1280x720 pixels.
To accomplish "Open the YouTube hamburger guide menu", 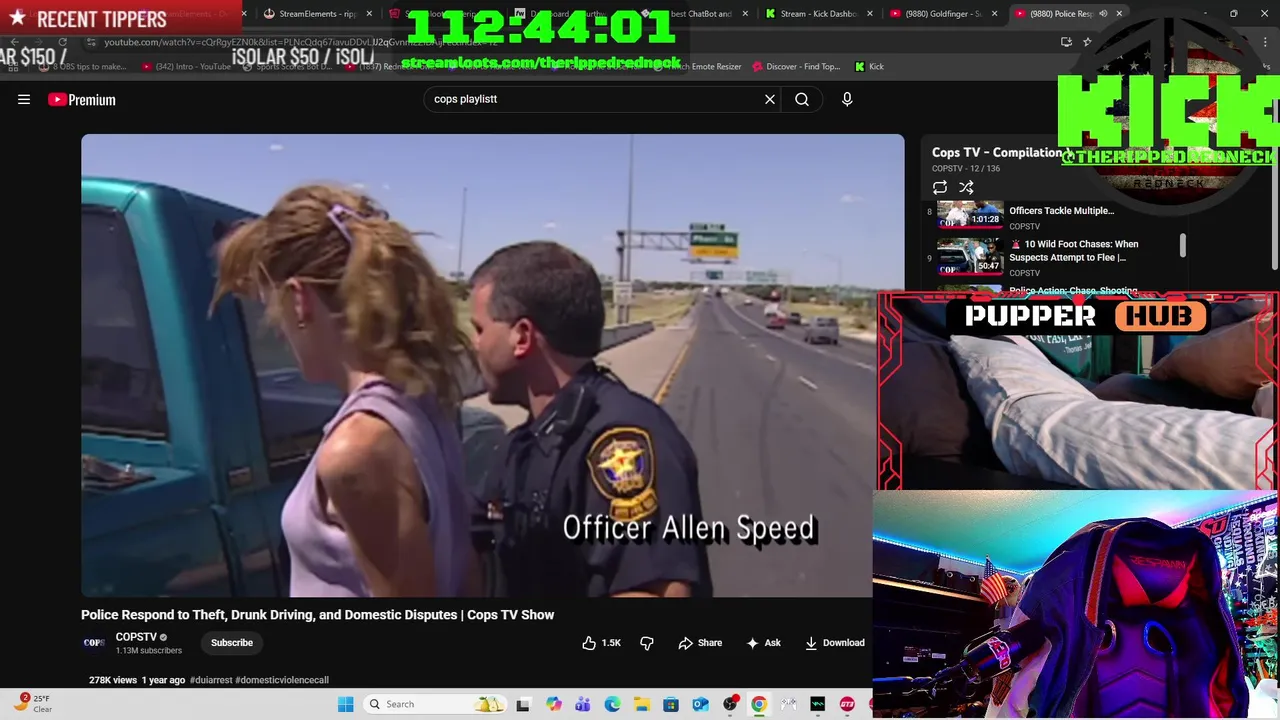I will point(24,99).
